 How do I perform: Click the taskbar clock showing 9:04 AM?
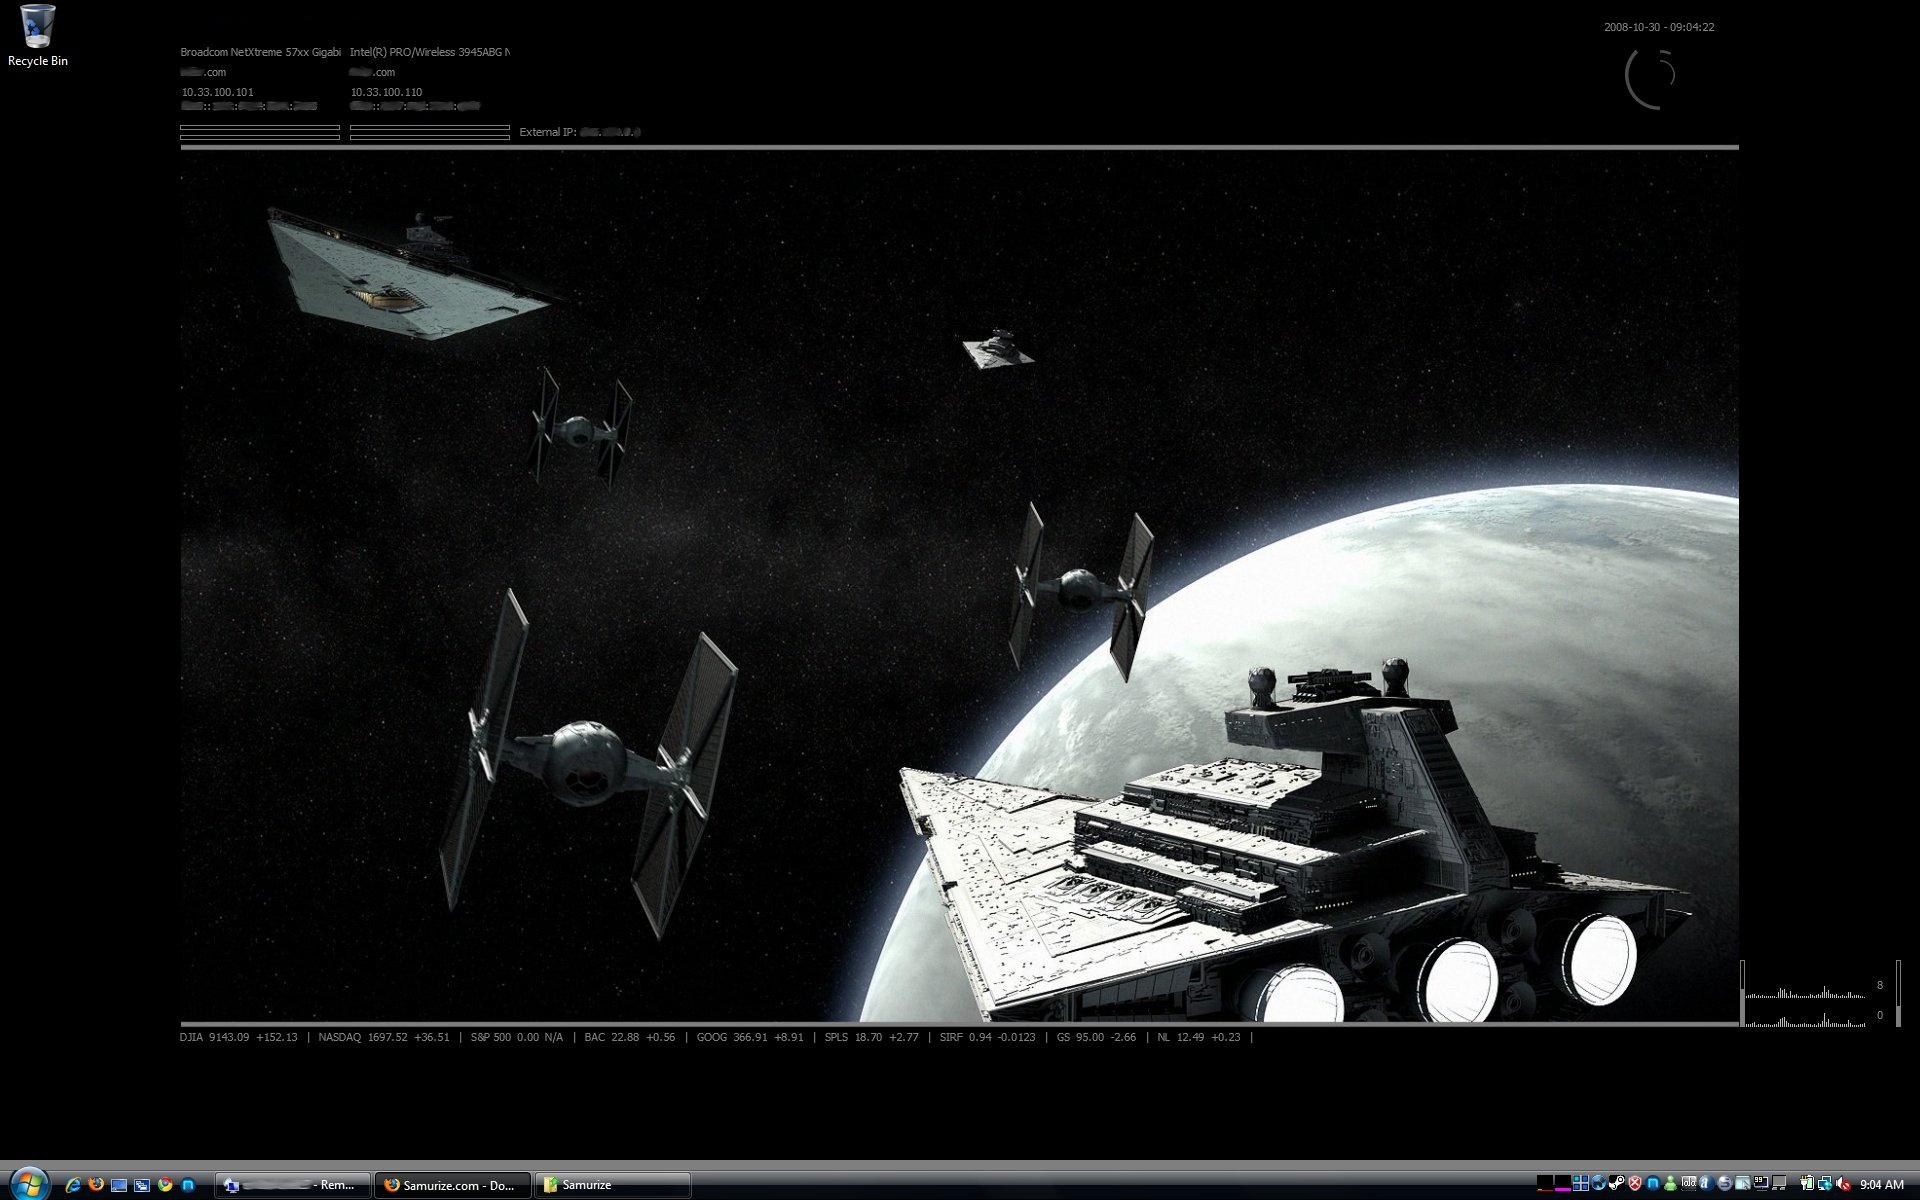pyautogui.click(x=1881, y=1185)
